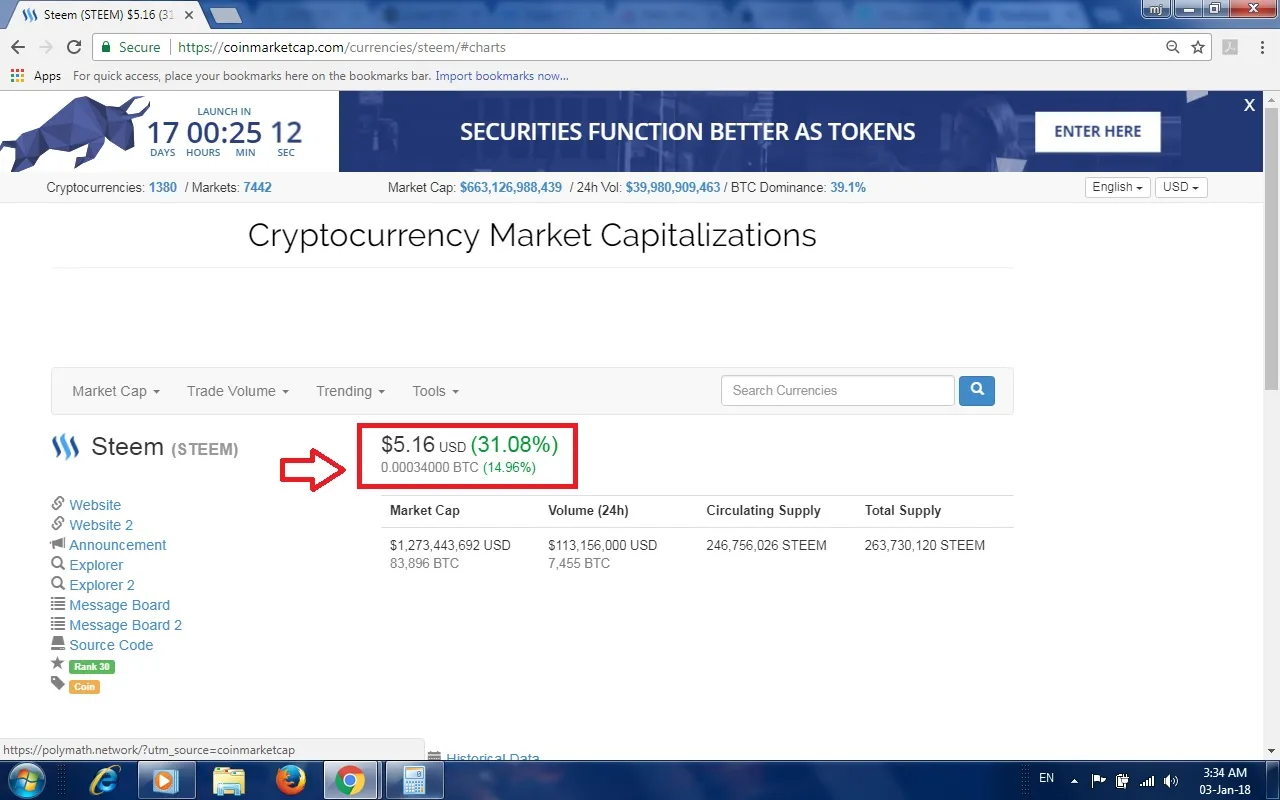The image size is (1280, 800).
Task: Click the Import bookmarks now link
Action: 502,76
